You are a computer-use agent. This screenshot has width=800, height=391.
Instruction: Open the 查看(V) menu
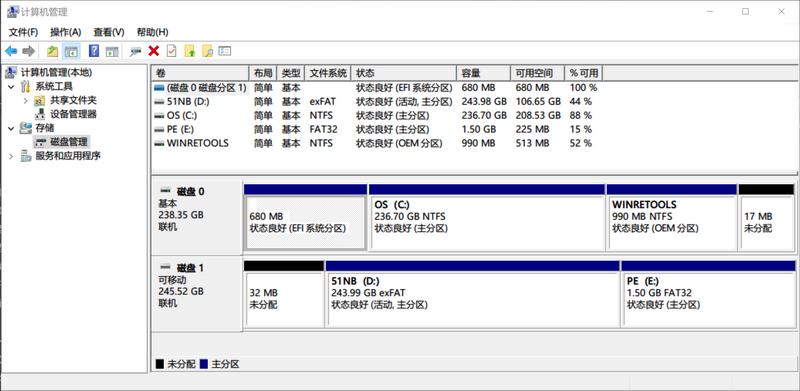click(109, 32)
